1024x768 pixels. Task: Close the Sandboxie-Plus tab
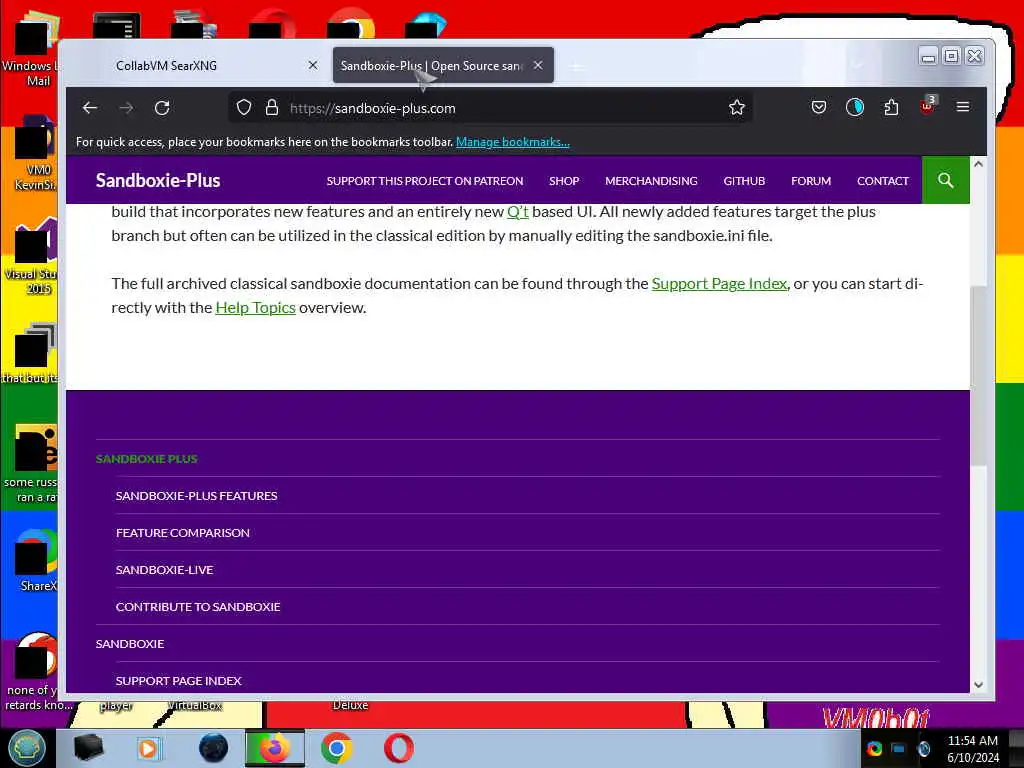pyautogui.click(x=538, y=65)
